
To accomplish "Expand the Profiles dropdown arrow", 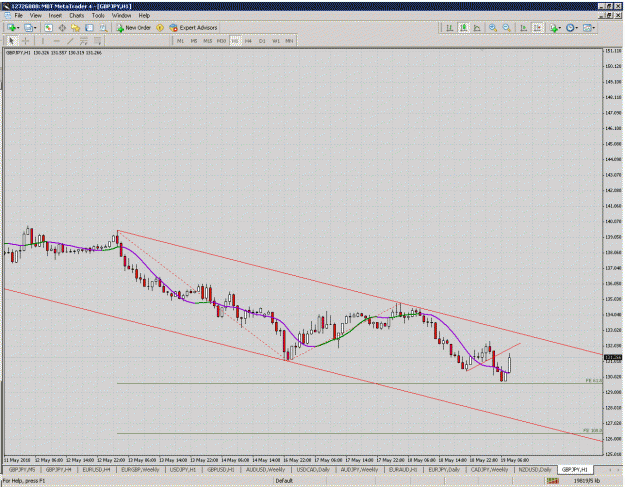I will point(35,28).
